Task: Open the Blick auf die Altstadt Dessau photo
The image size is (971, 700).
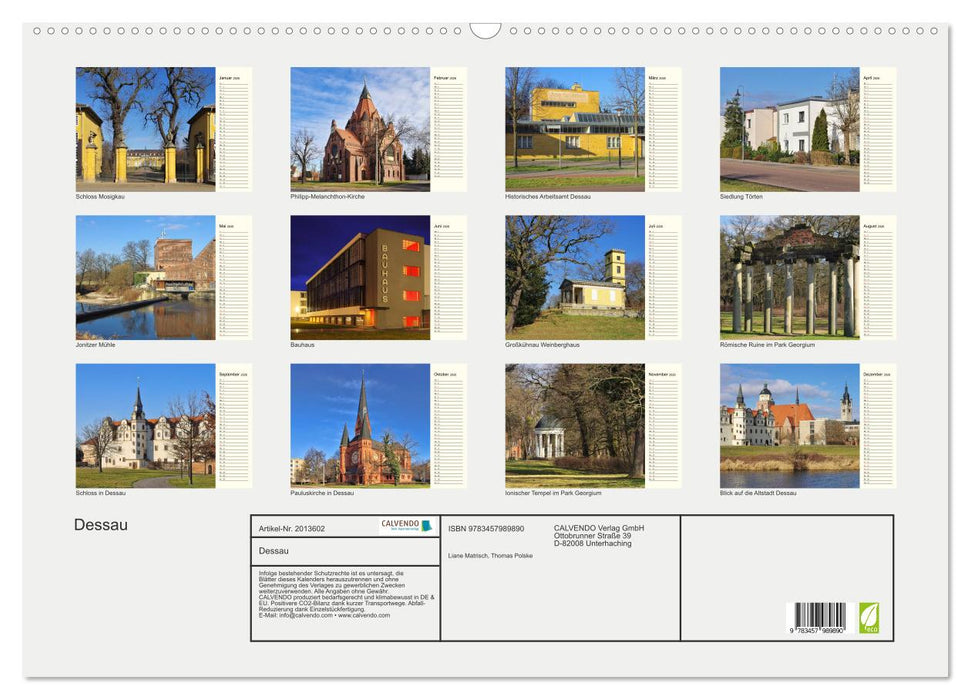Action: (x=791, y=424)
